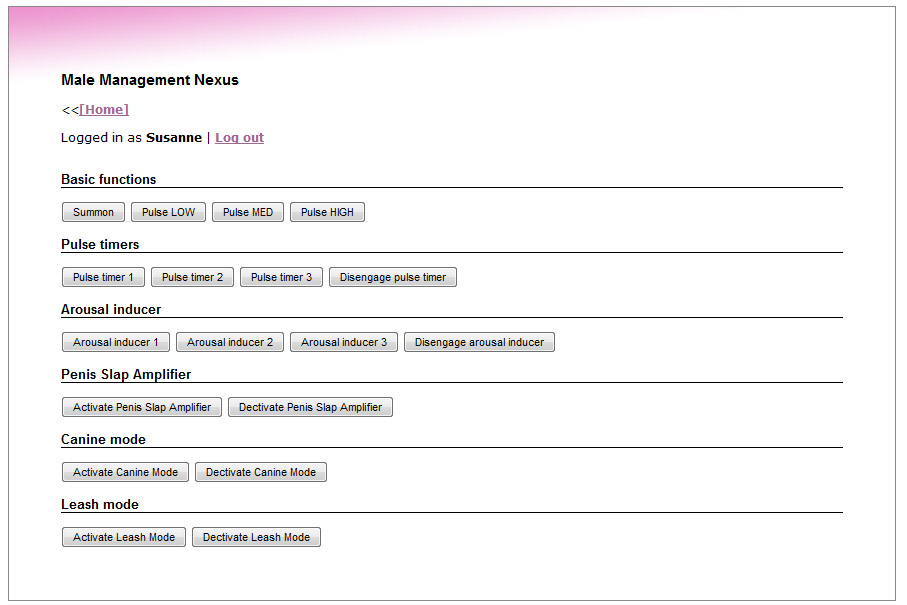The width and height of the screenshot is (907, 605).
Task: Start Pulse timer 1
Action: [x=103, y=277]
